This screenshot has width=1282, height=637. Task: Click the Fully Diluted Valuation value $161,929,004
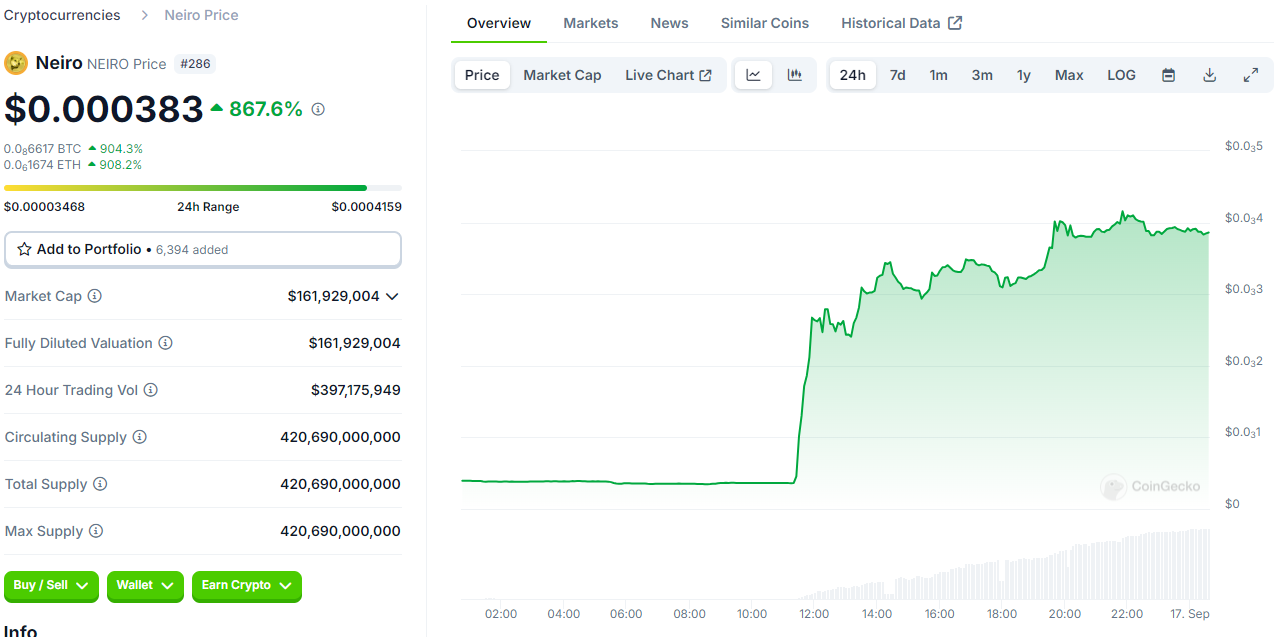pyautogui.click(x=355, y=343)
